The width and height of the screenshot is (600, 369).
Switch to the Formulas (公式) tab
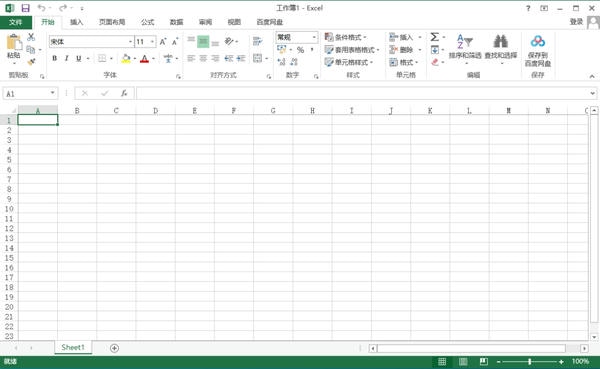(147, 22)
